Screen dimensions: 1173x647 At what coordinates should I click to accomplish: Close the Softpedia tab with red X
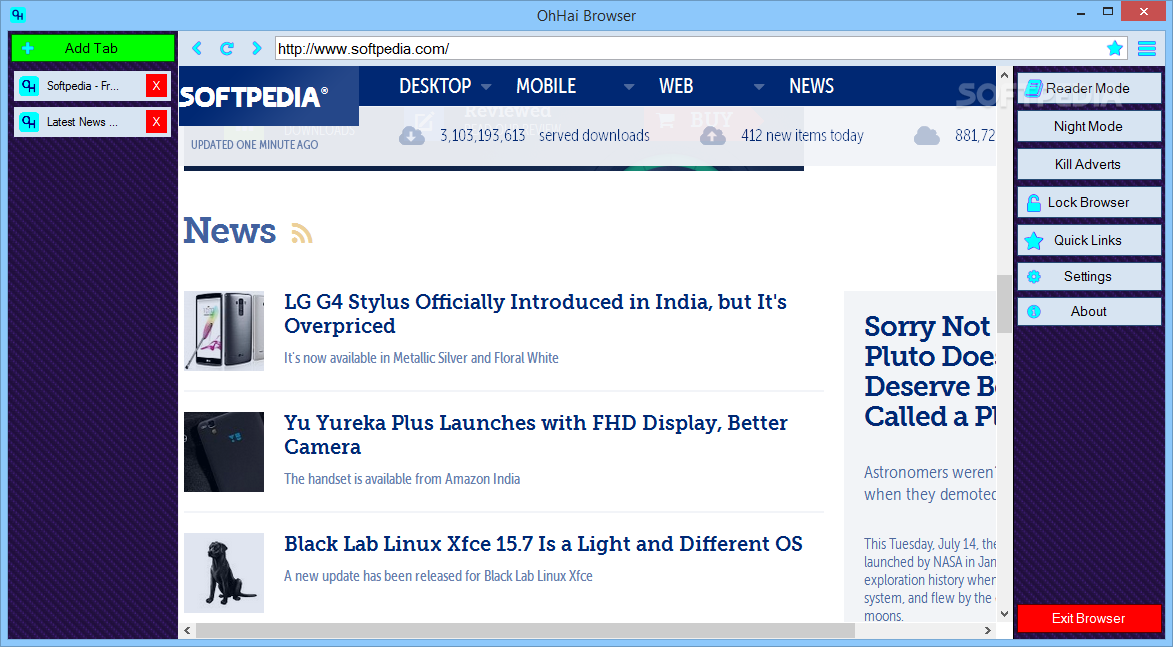coord(156,86)
